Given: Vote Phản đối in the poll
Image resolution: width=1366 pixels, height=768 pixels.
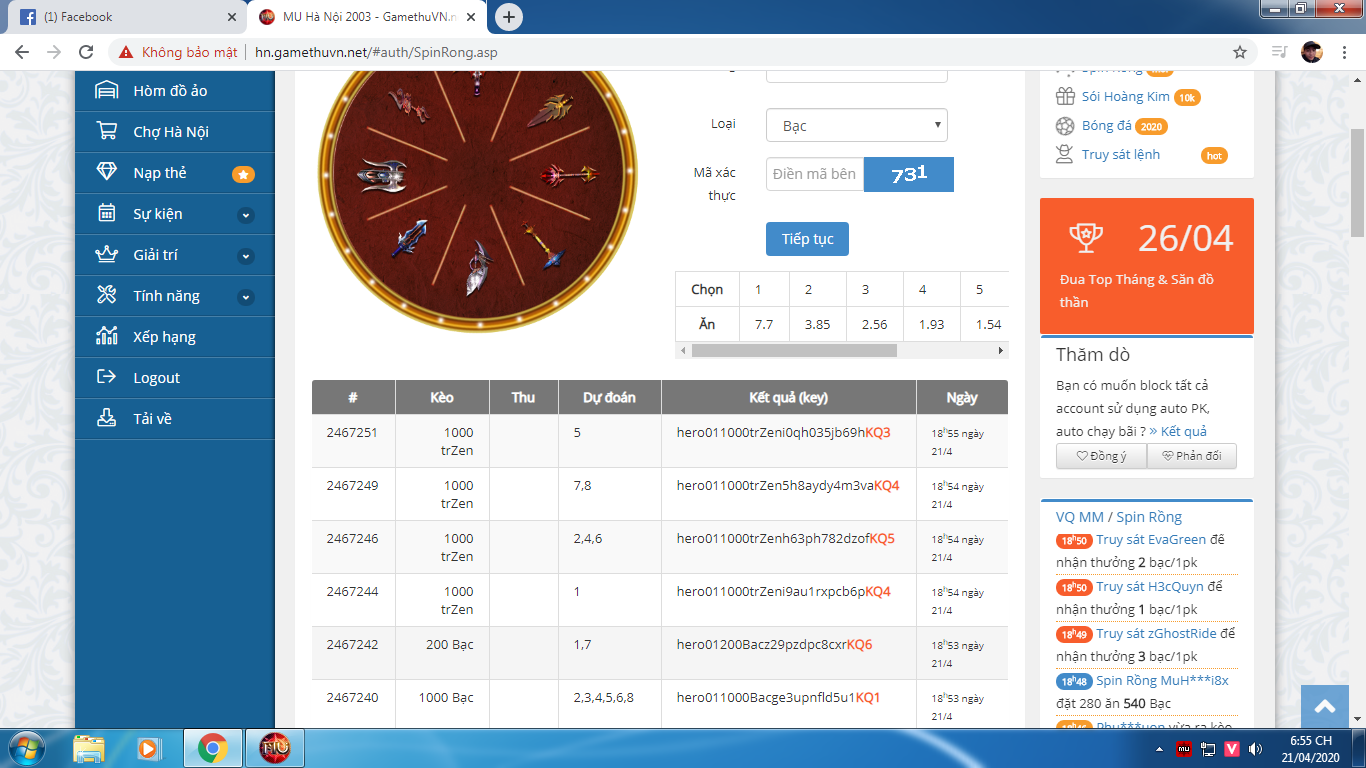Looking at the screenshot, I should [1191, 456].
